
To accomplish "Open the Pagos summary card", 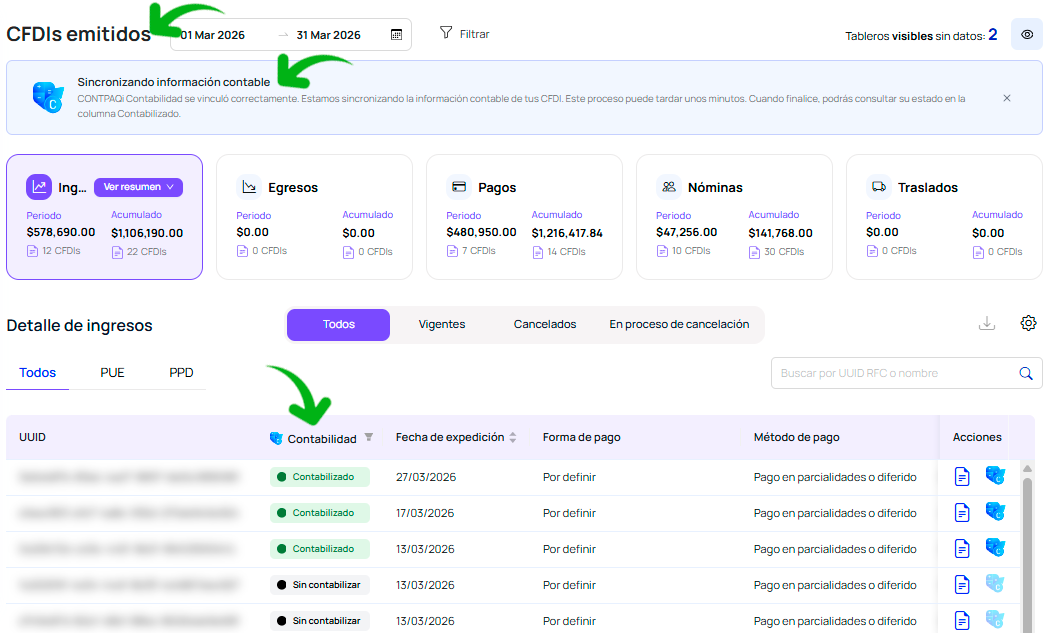I will [x=524, y=217].
